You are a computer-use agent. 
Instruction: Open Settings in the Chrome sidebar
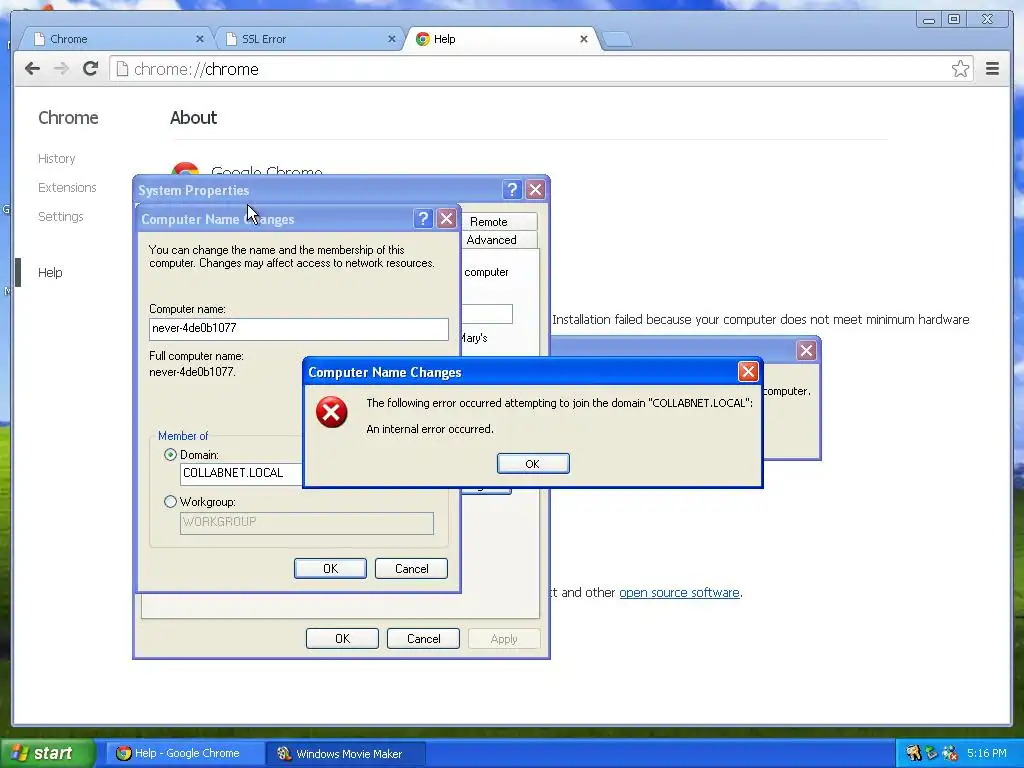click(x=60, y=216)
